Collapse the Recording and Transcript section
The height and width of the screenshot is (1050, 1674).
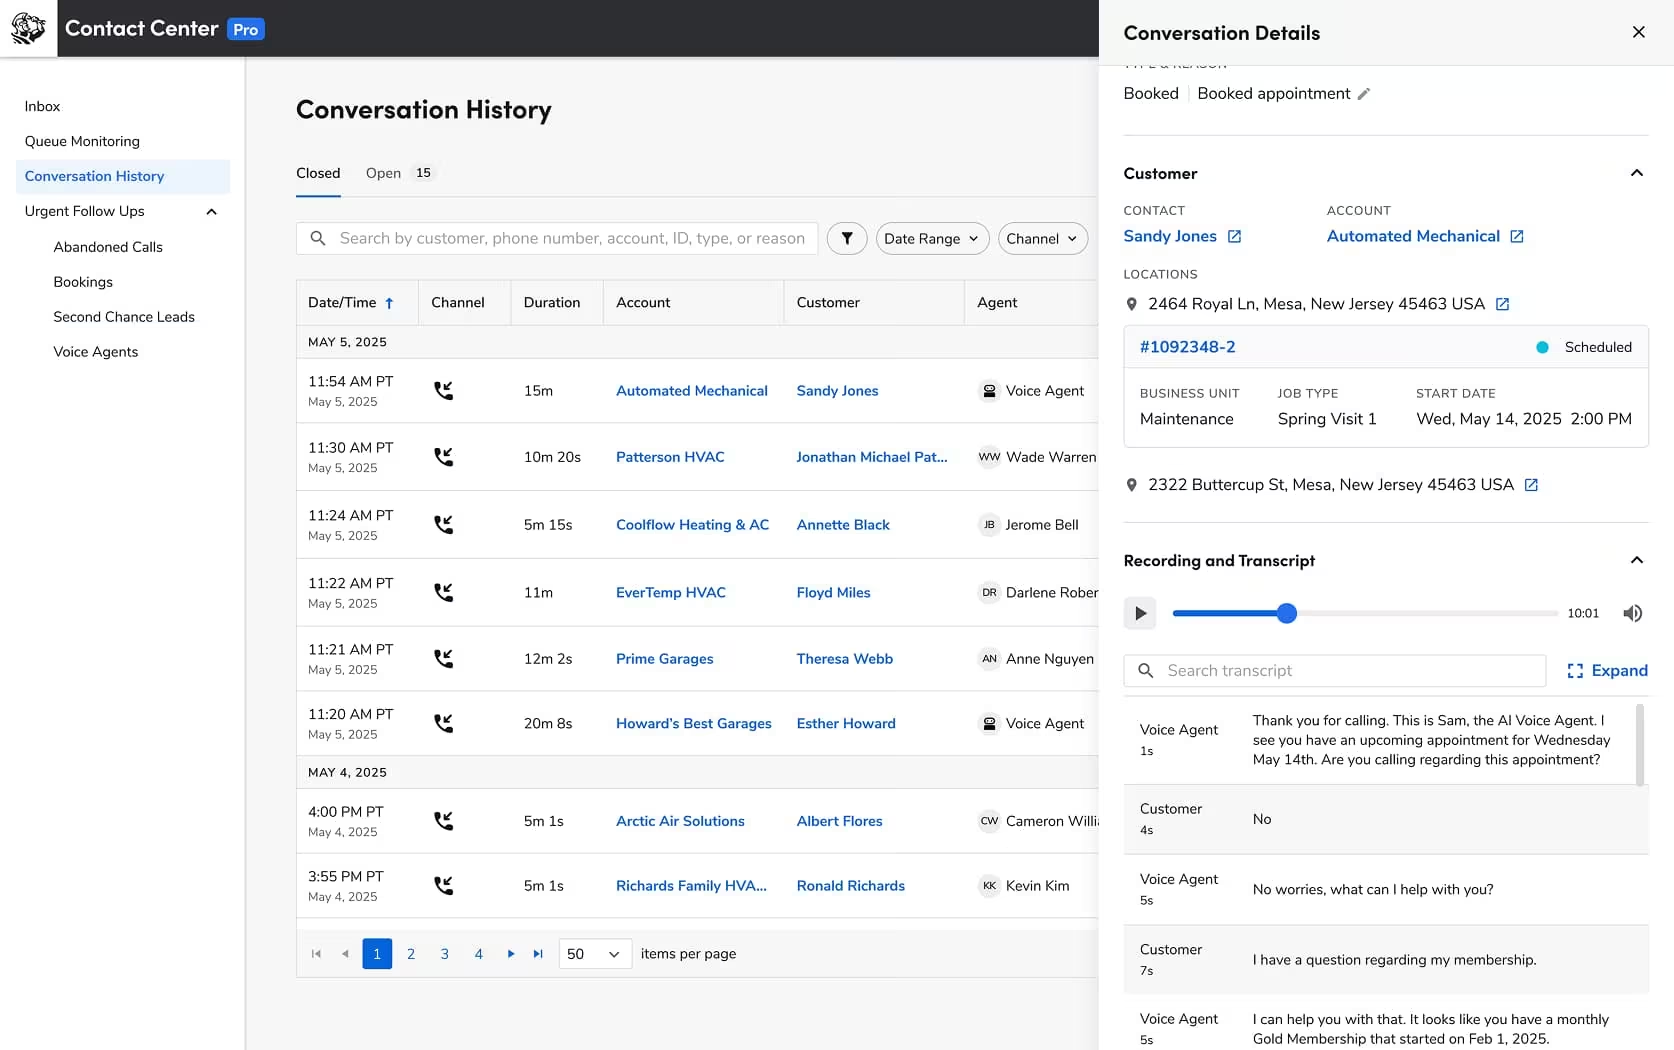pyautogui.click(x=1637, y=561)
